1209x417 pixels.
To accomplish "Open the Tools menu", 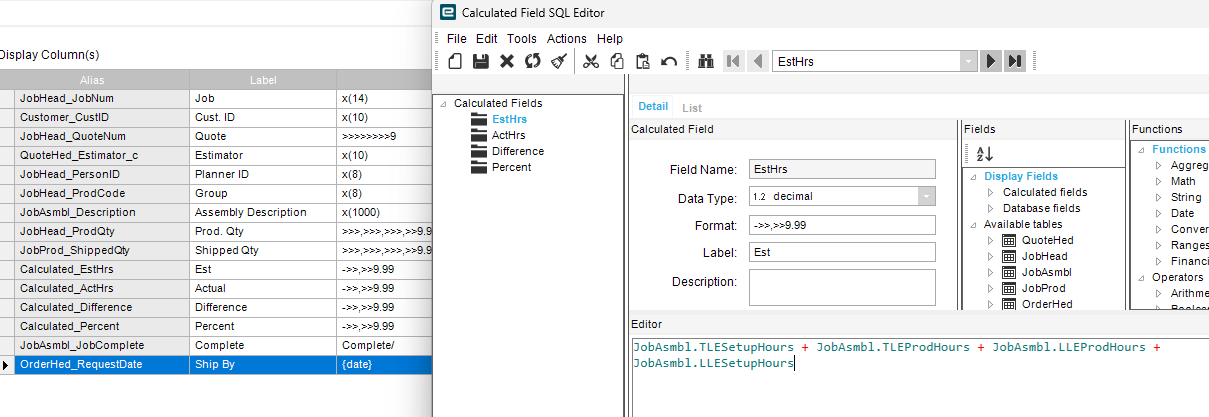I will (x=522, y=38).
